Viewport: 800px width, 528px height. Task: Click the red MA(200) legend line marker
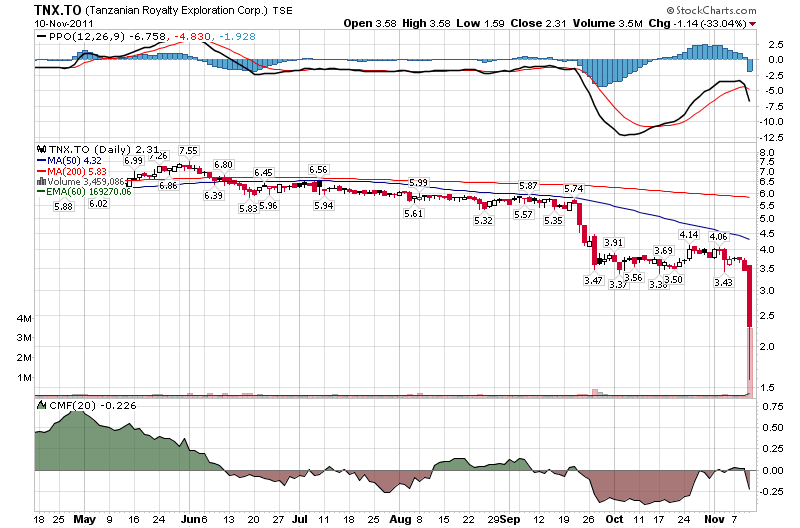pos(40,170)
